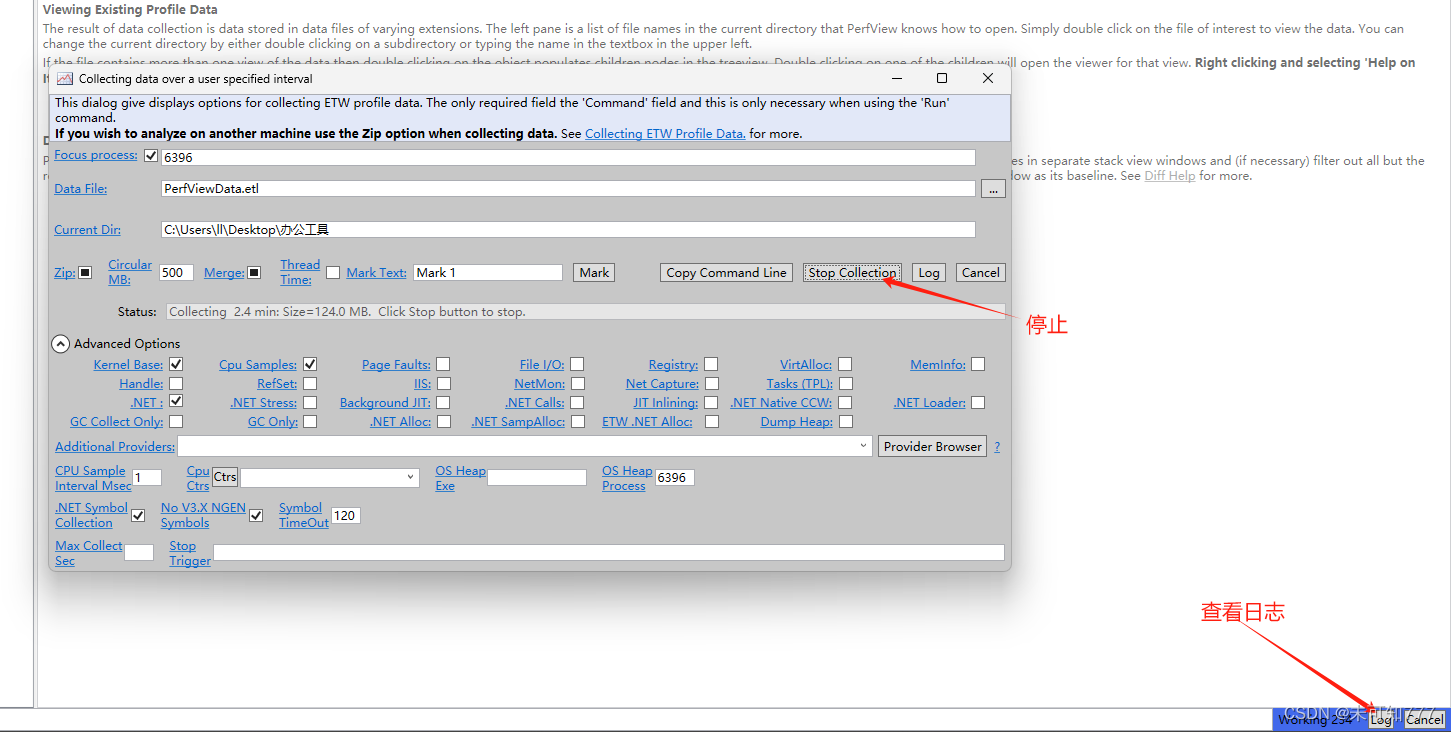Enable the VirtAlloc checkbox
The image size is (1451, 732).
[845, 364]
